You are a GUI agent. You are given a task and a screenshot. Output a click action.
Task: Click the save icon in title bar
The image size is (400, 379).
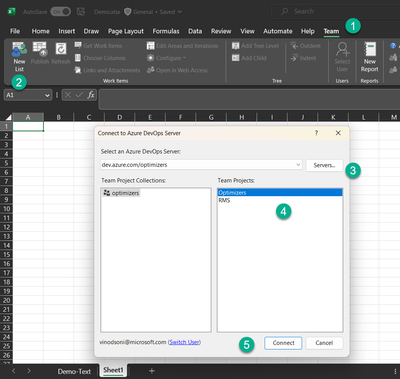81,12
